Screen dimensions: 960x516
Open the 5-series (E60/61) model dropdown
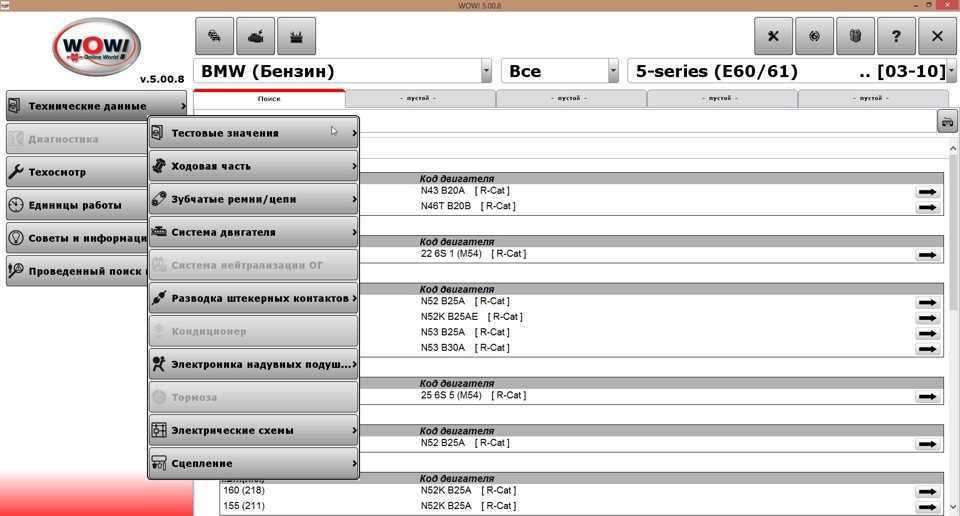[950, 71]
